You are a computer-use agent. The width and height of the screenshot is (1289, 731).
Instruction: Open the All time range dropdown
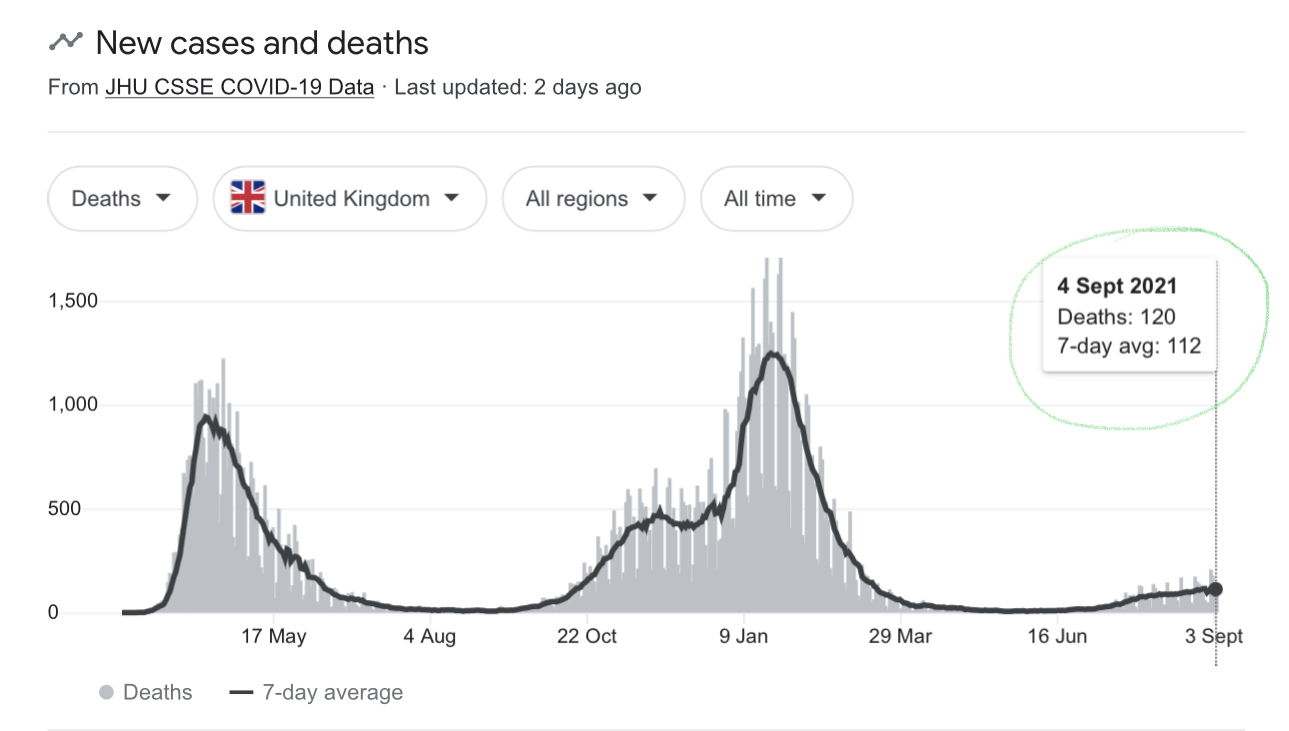click(x=776, y=198)
